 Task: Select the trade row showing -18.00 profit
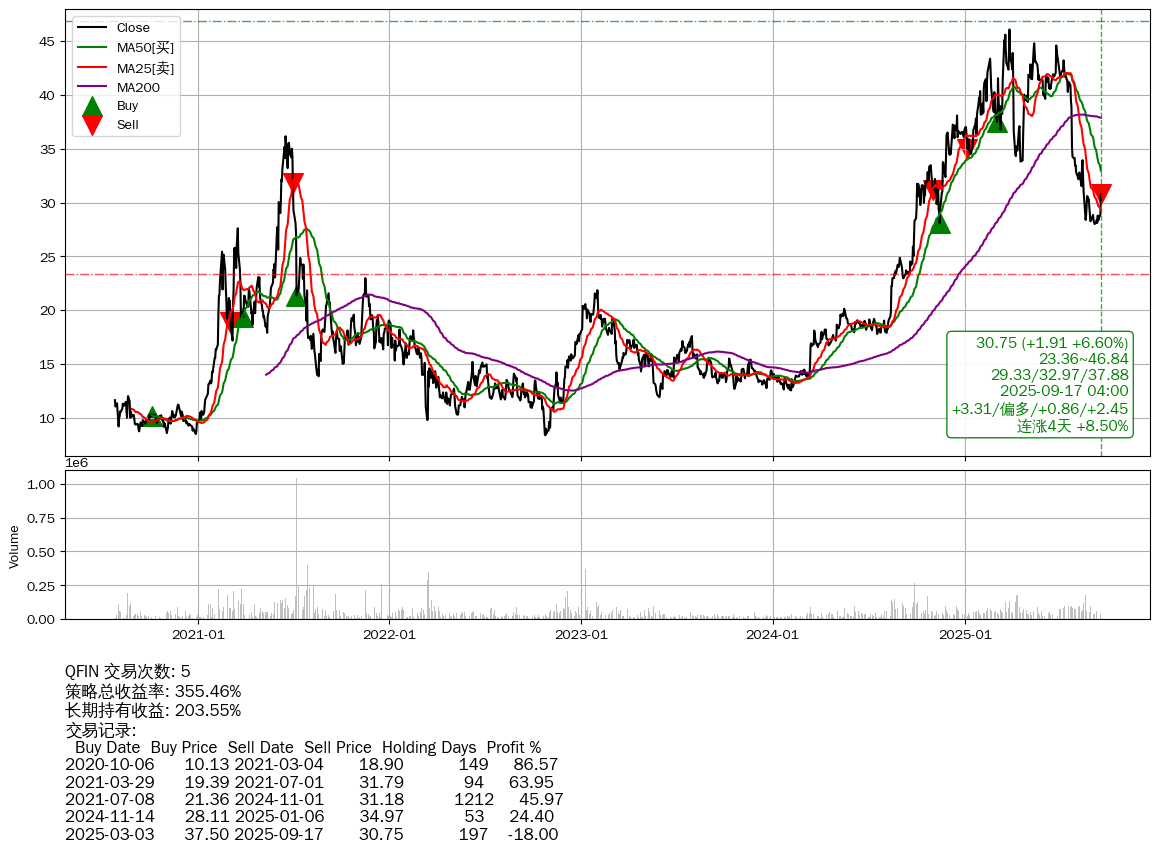[x=311, y=834]
